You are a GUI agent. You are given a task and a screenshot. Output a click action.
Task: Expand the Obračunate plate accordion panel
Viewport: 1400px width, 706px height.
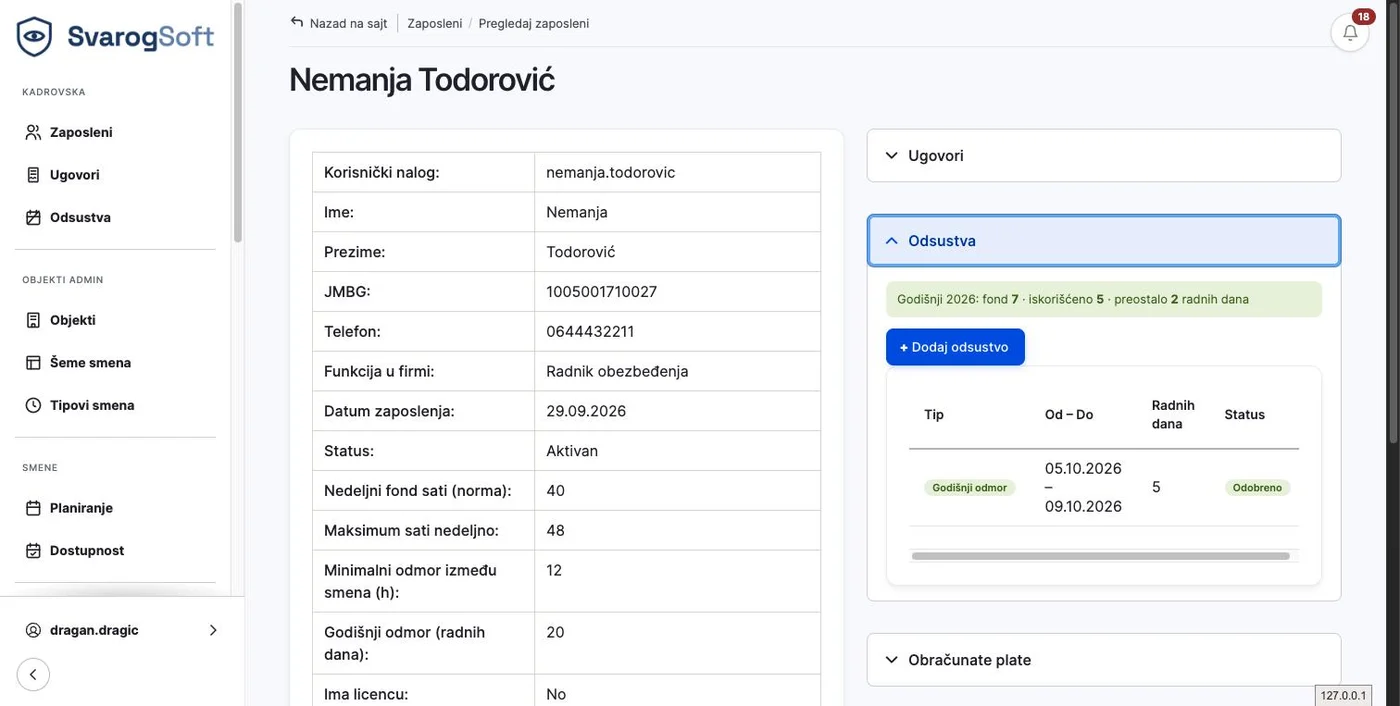point(1104,660)
